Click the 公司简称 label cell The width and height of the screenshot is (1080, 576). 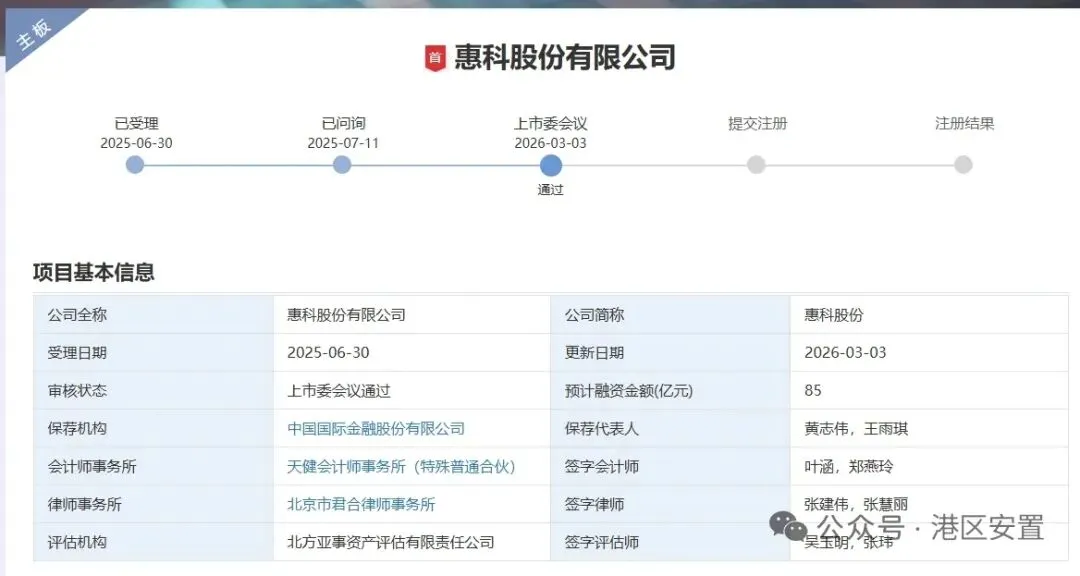(670, 315)
